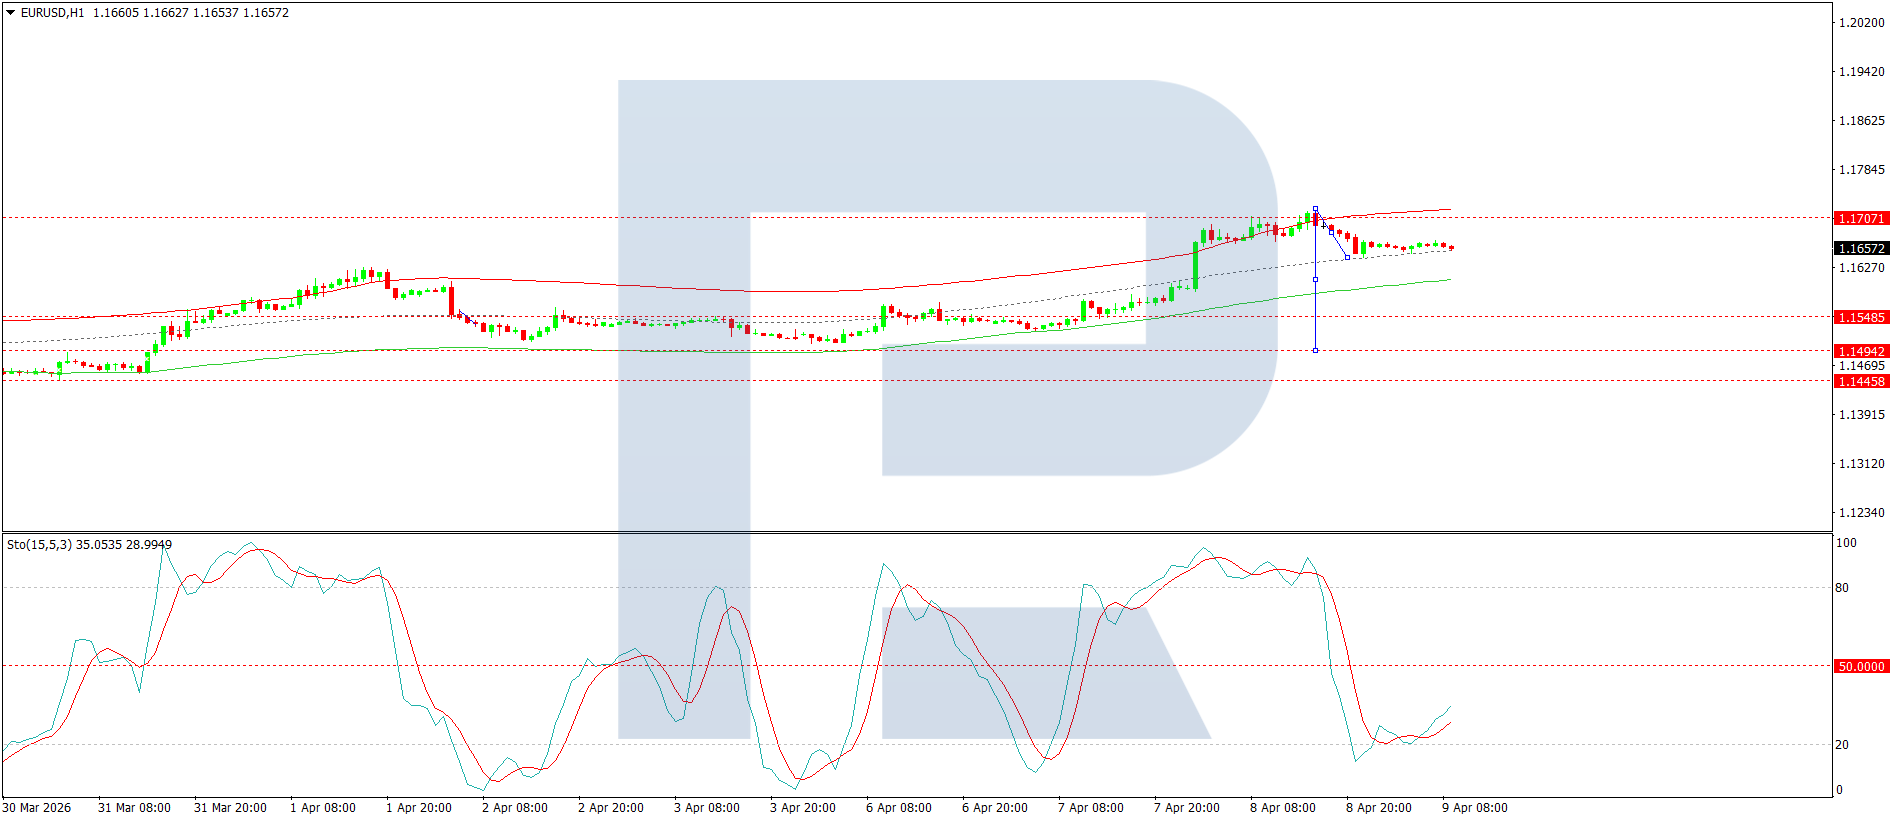Select the 1.17071 red price label

[x=1861, y=218]
